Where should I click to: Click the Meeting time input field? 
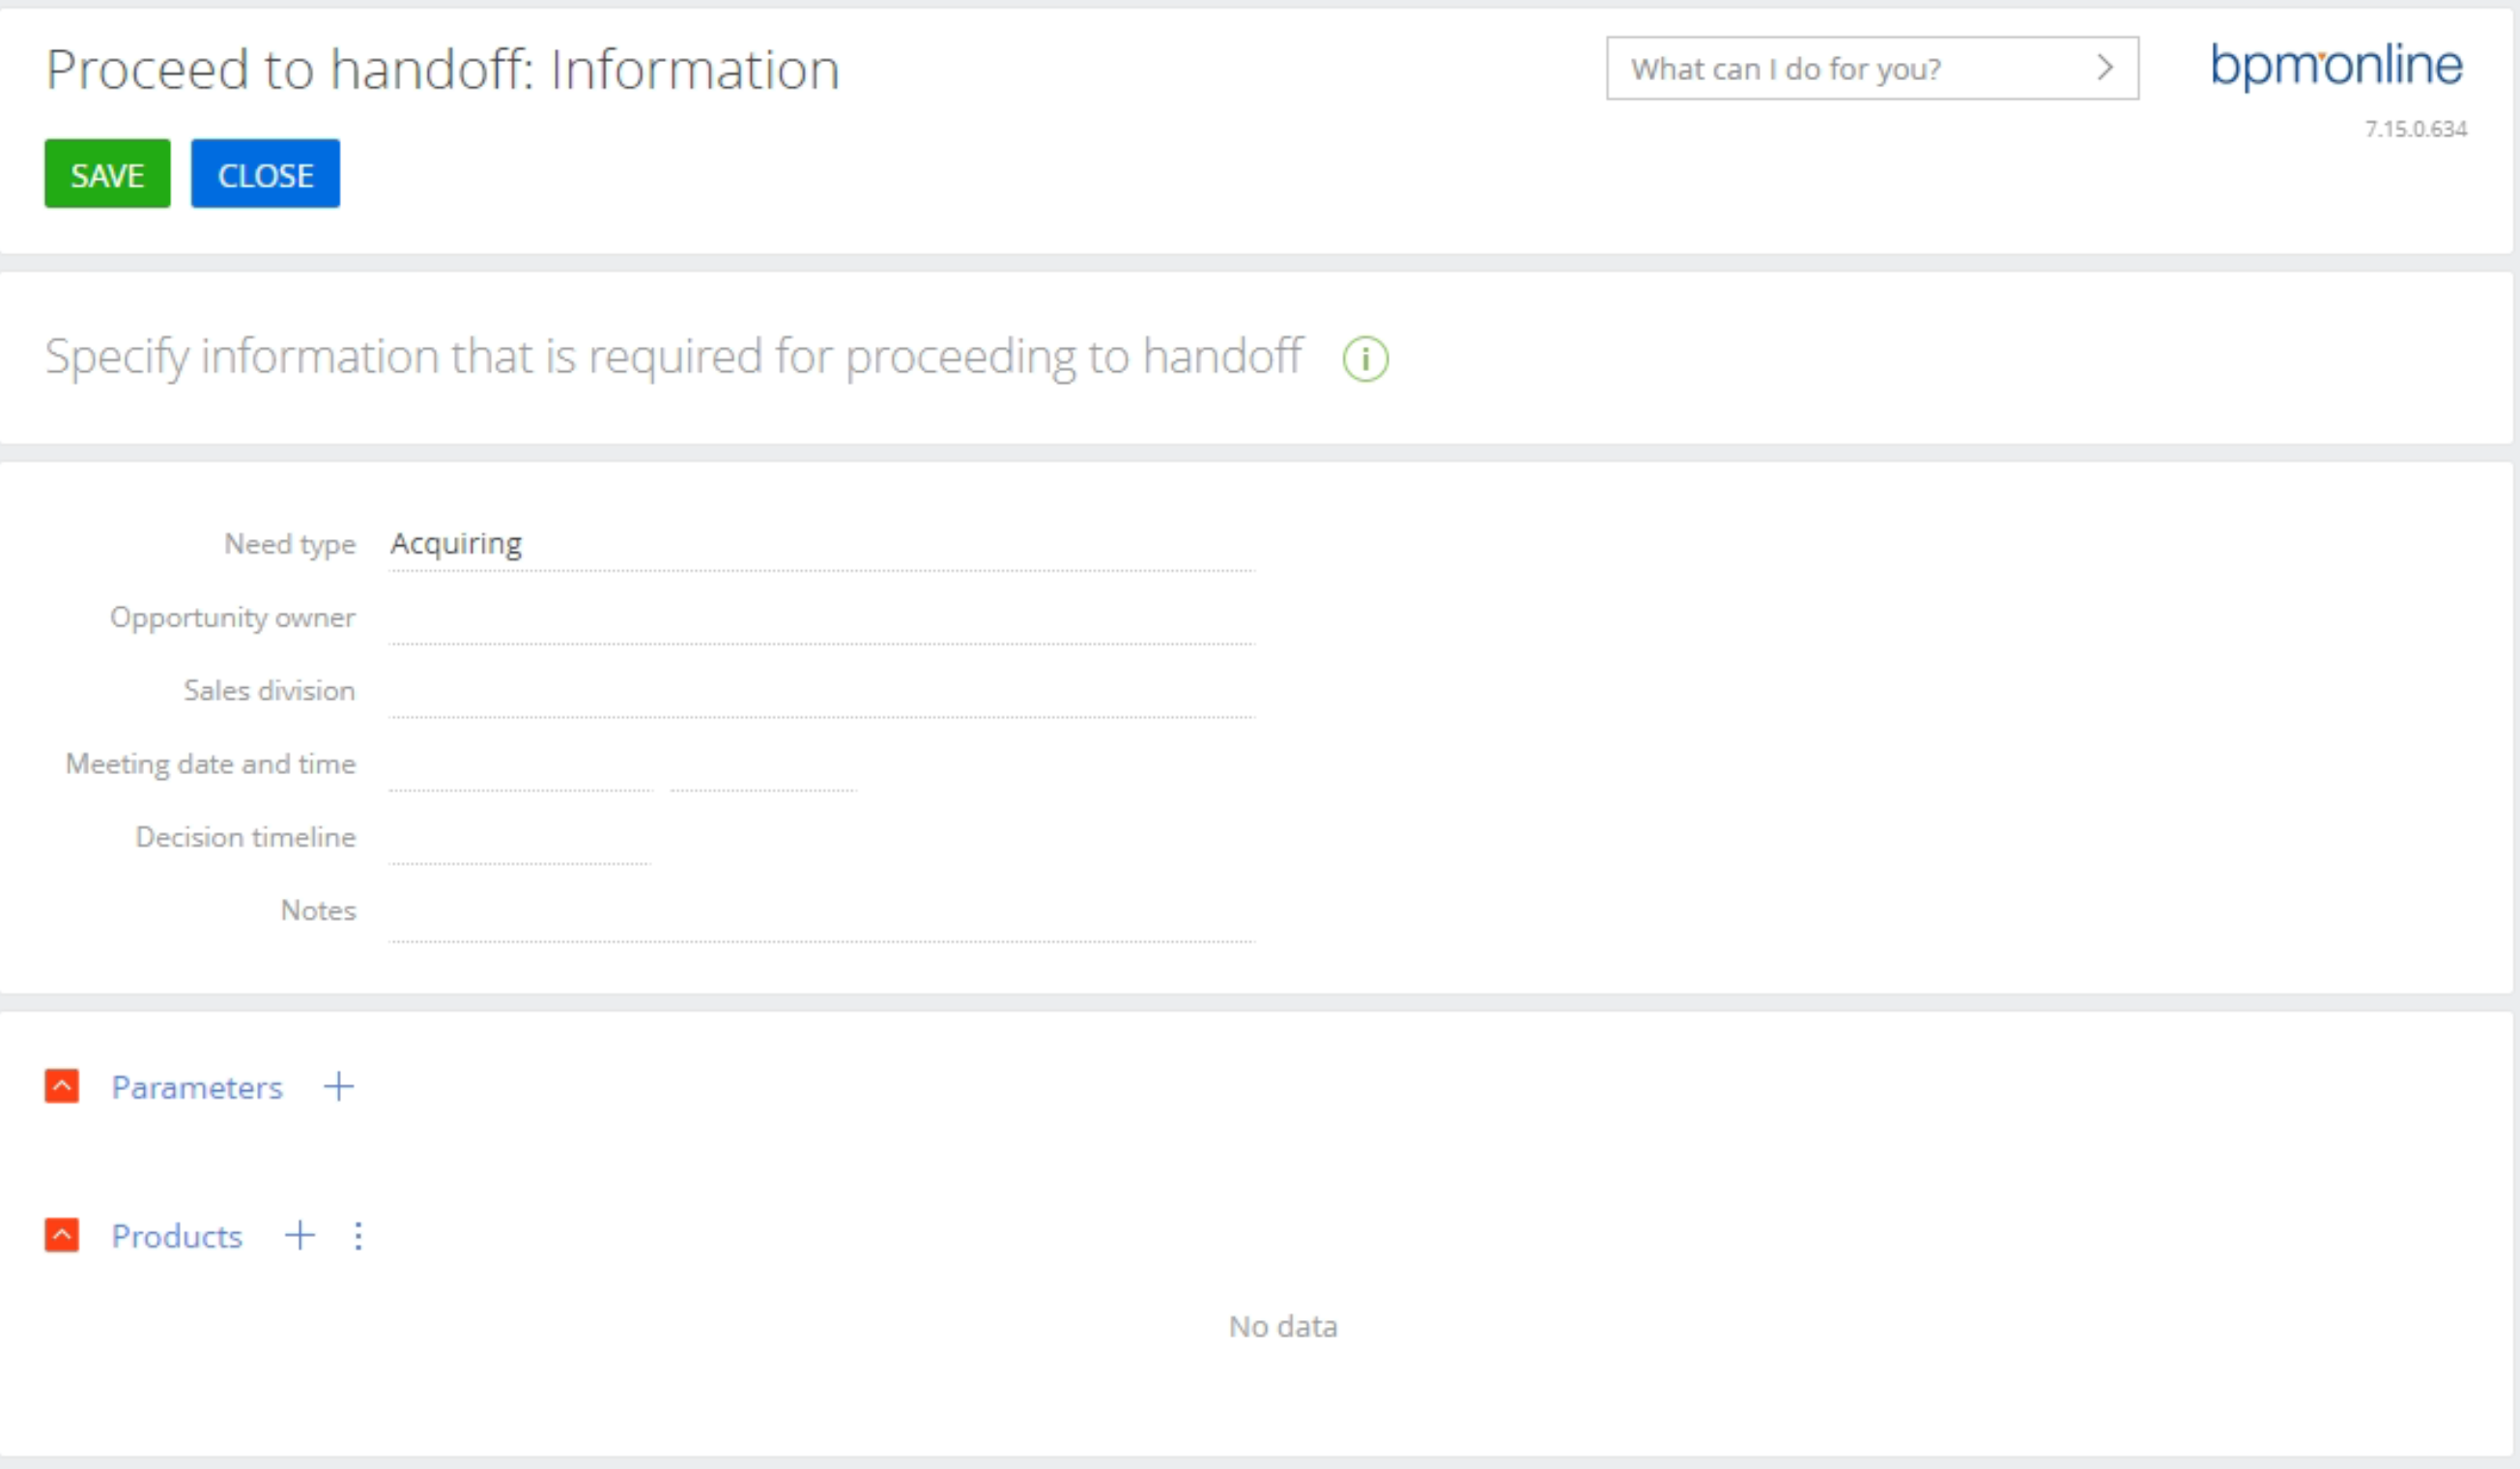(x=763, y=765)
